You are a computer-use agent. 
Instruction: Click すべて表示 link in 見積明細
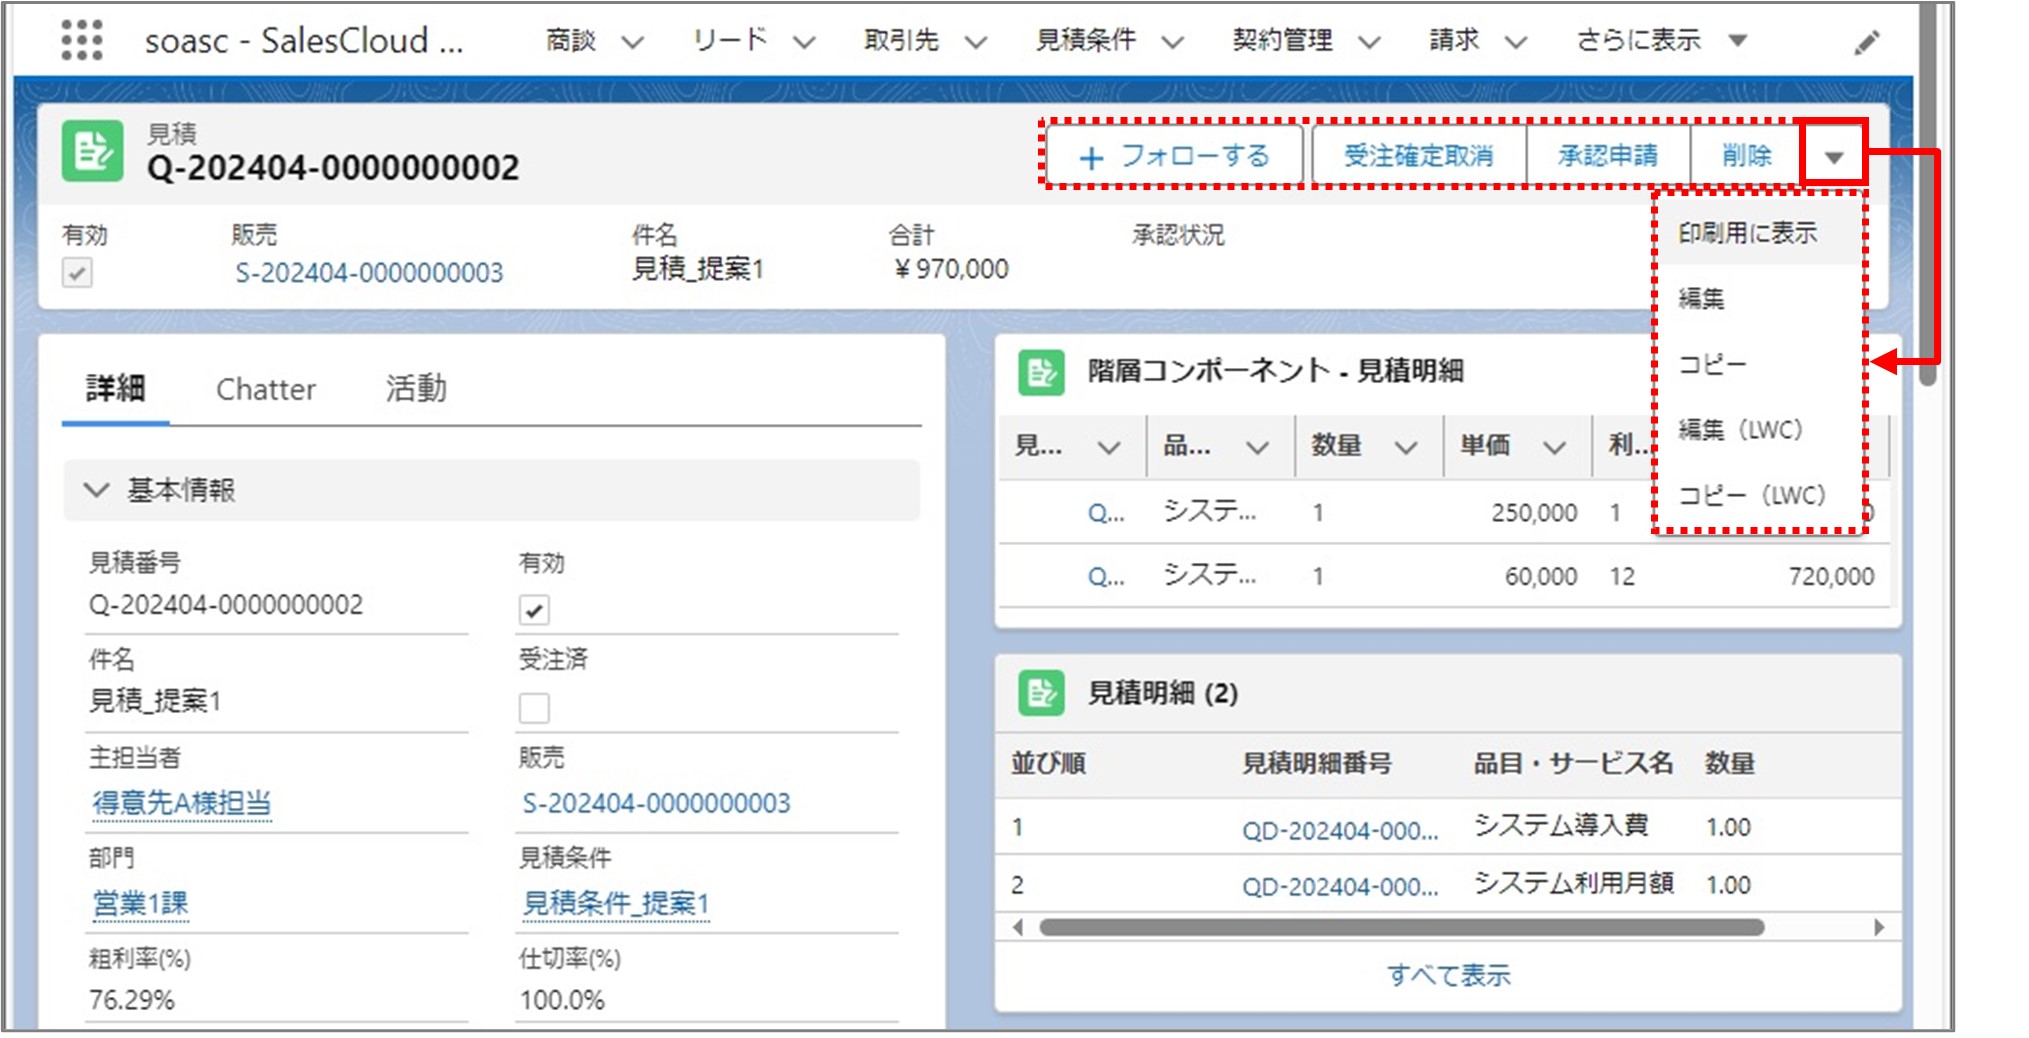tap(1448, 975)
